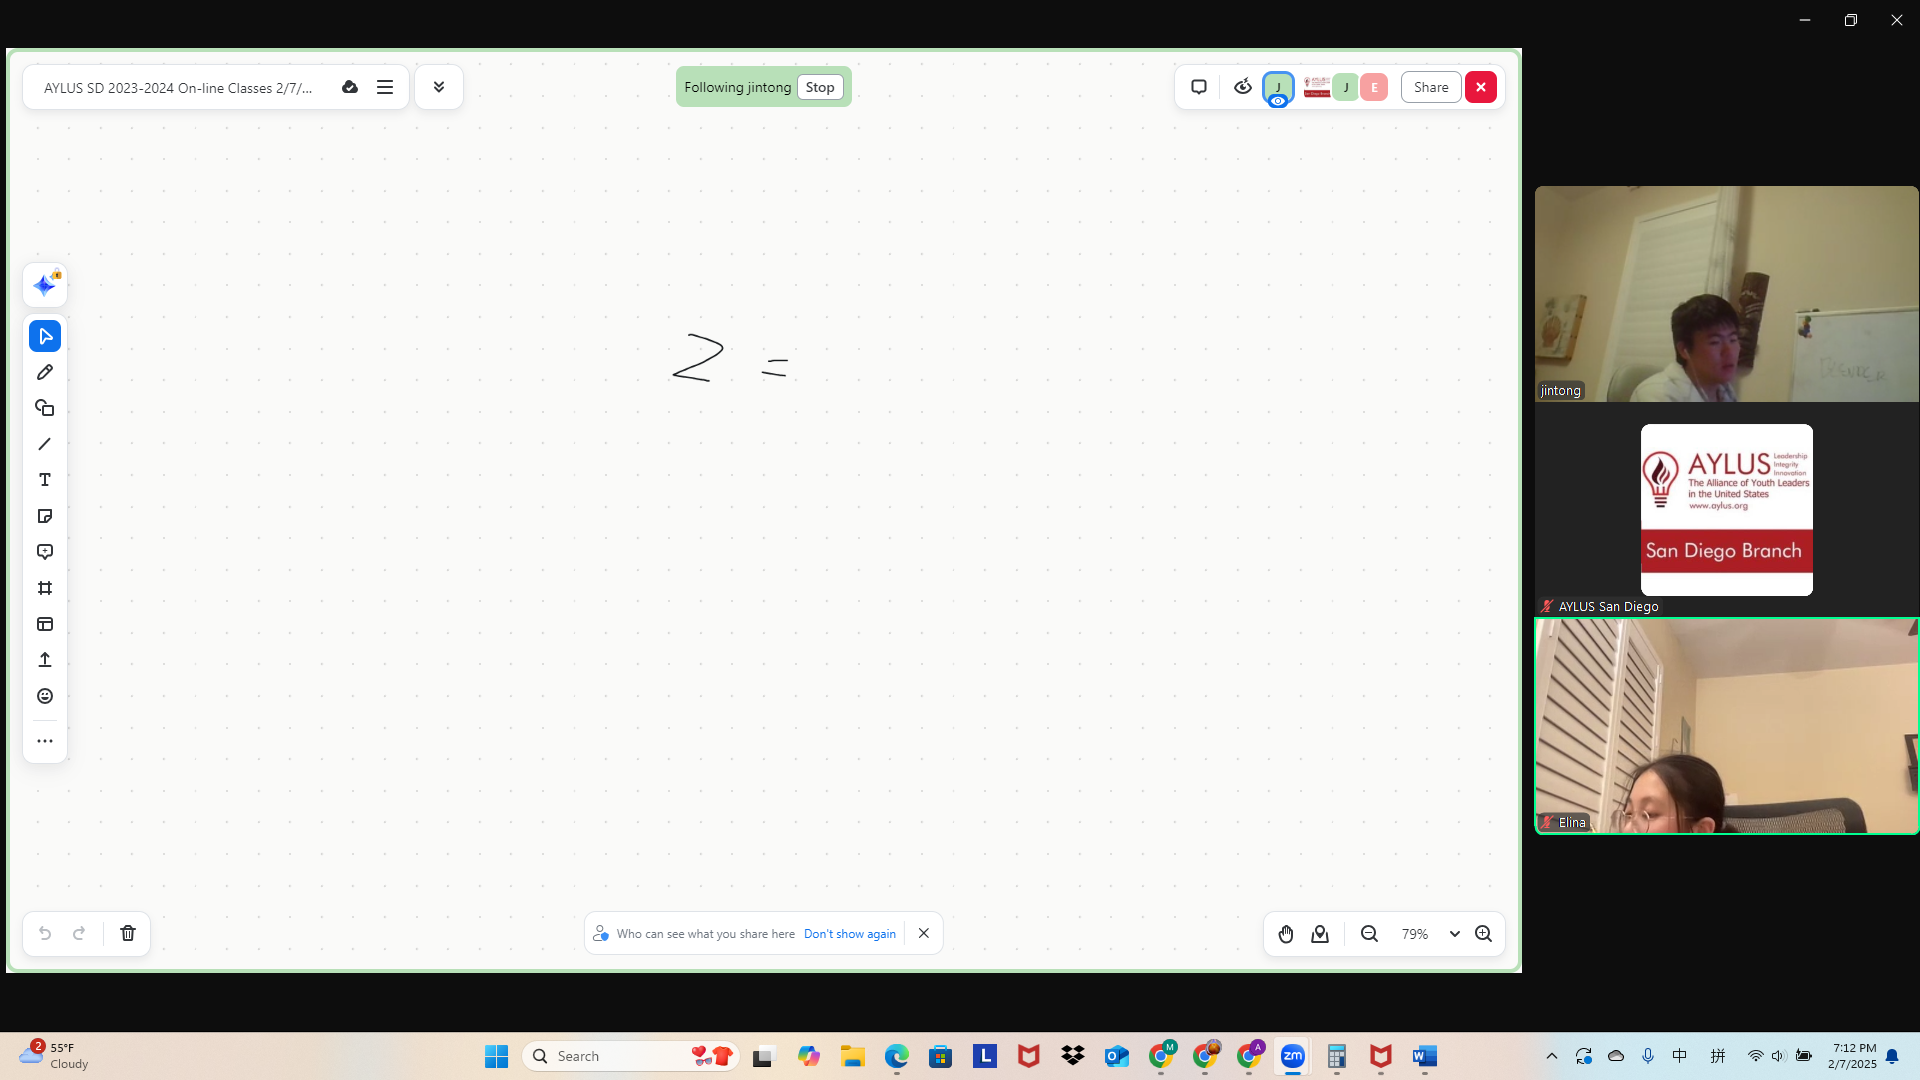Show more tools via three dots
1920x1080 pixels.
point(45,741)
